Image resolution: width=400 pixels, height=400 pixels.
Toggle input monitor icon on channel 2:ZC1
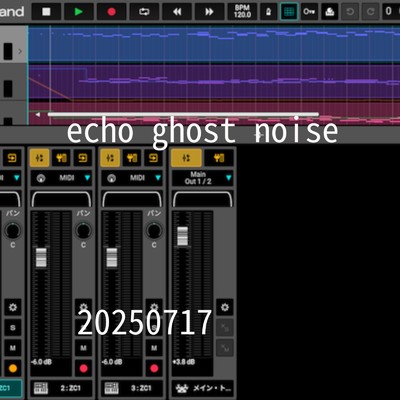point(41,178)
